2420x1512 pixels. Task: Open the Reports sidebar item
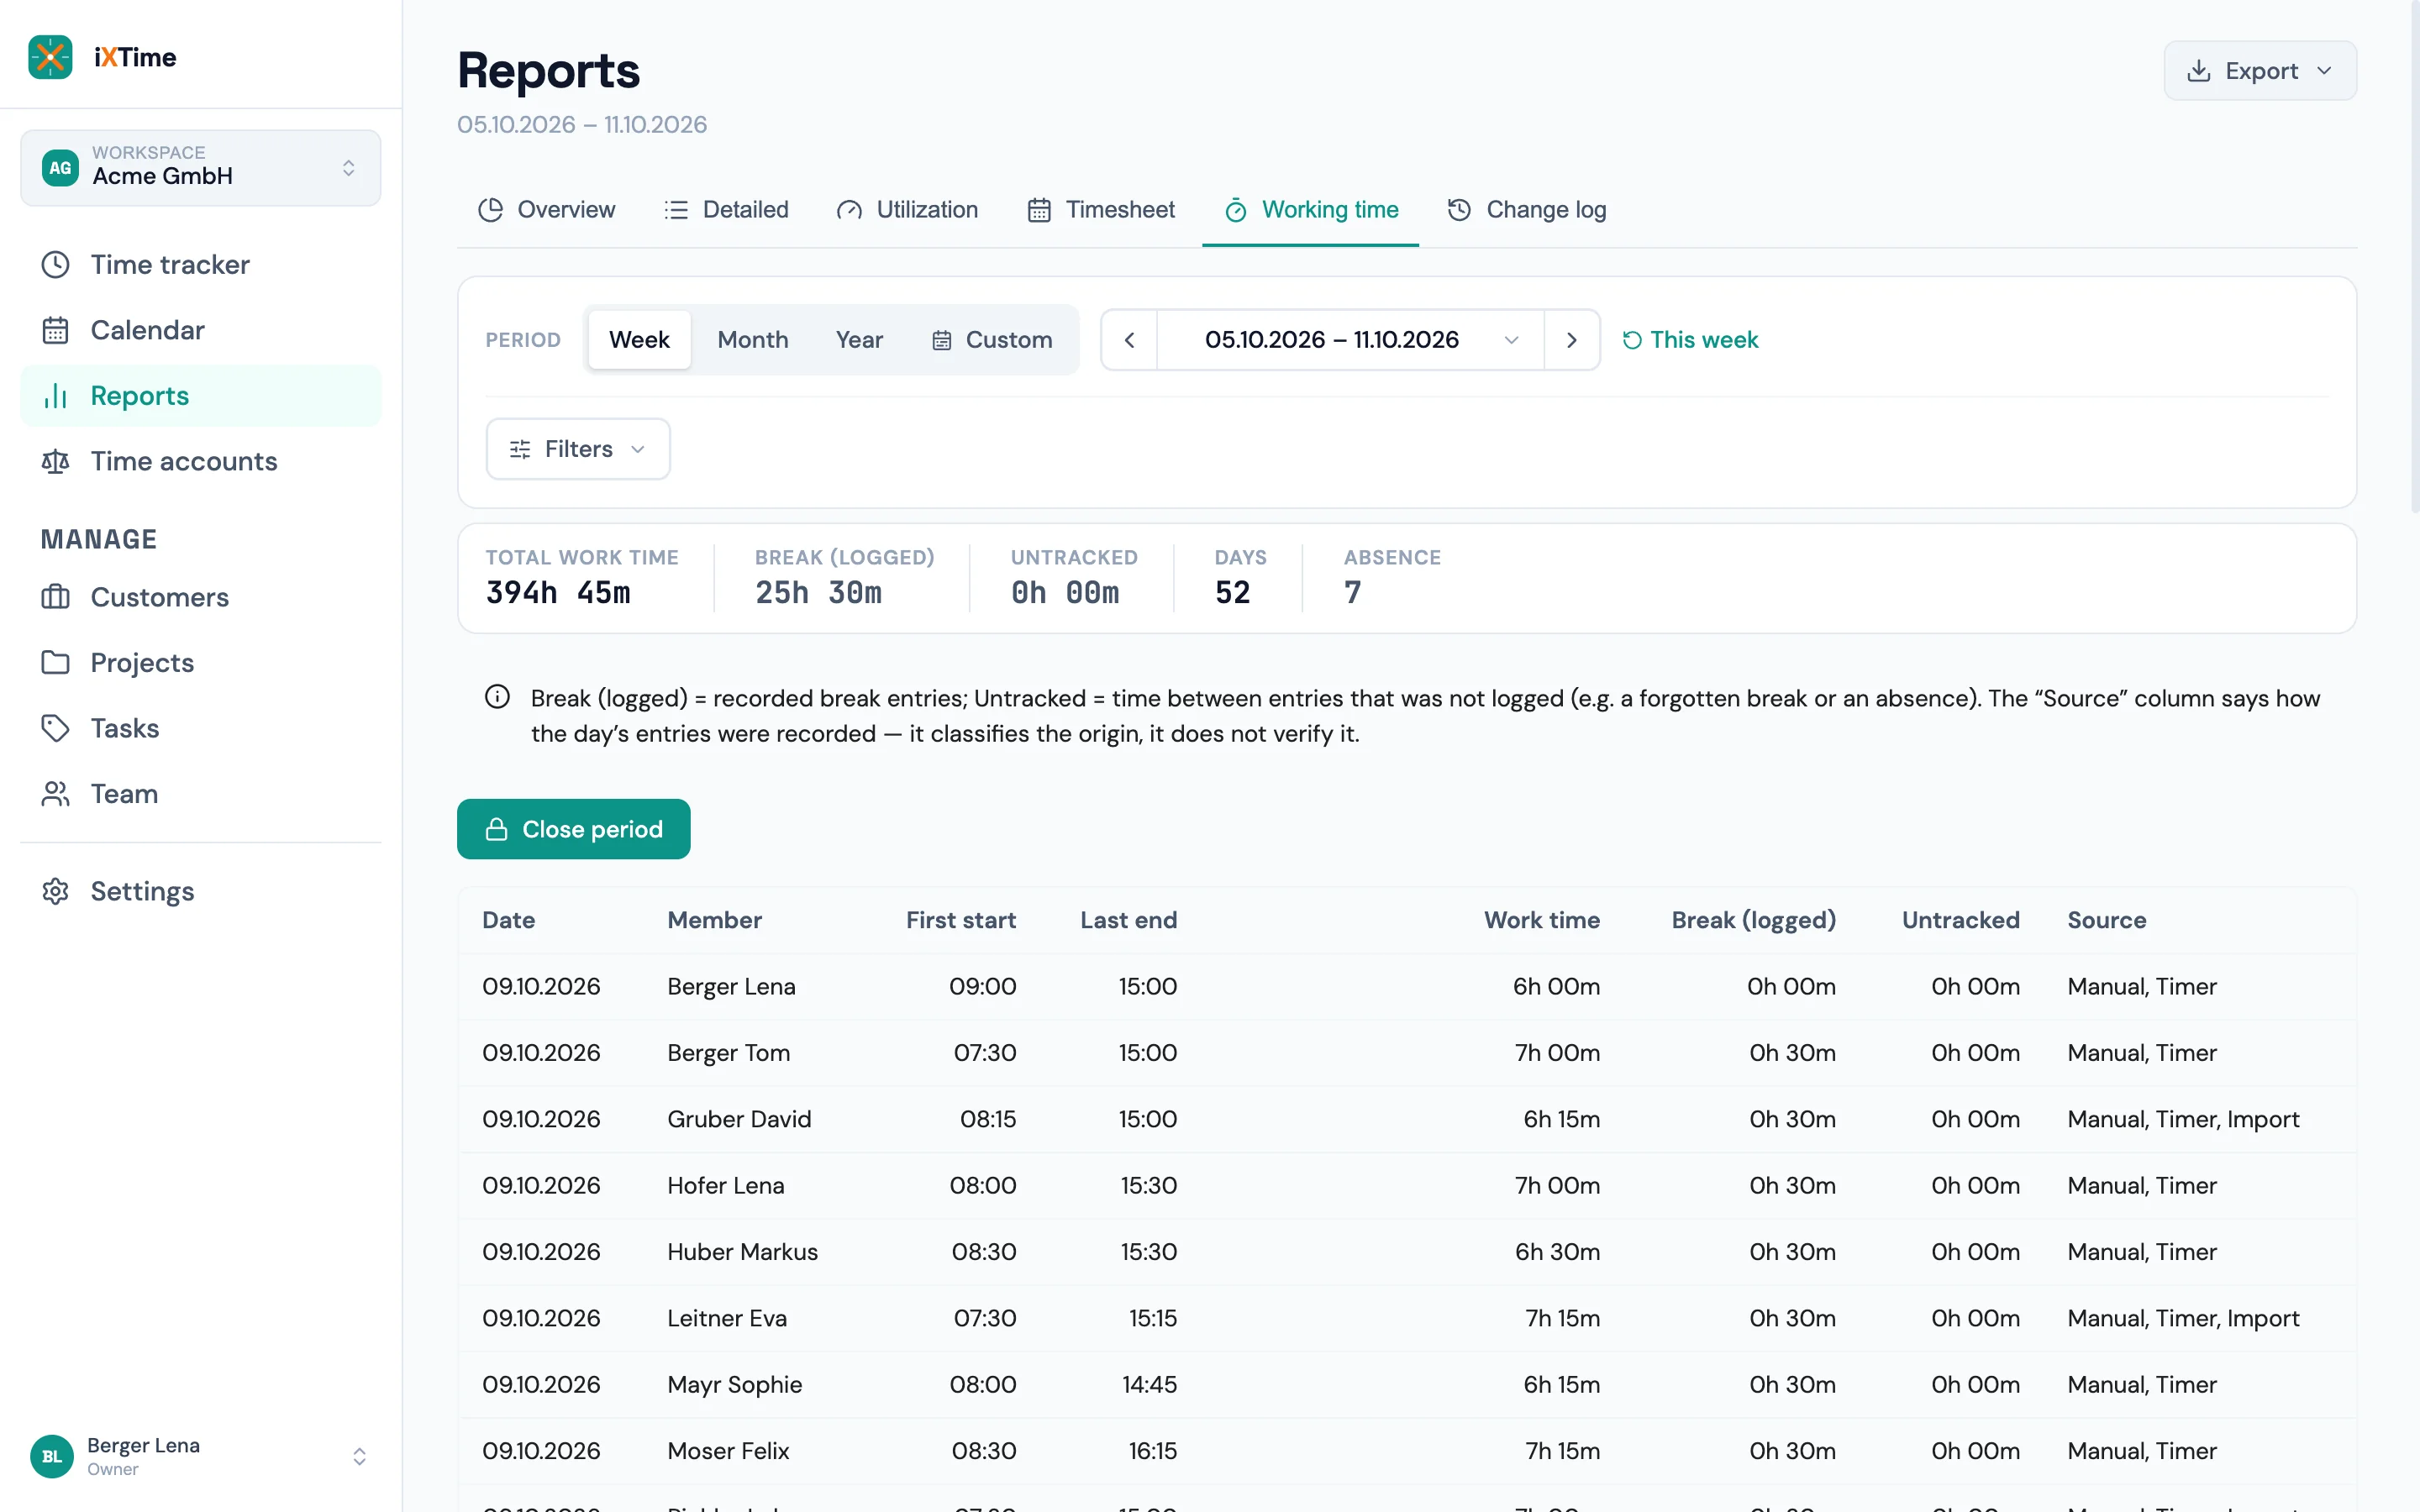(200, 396)
